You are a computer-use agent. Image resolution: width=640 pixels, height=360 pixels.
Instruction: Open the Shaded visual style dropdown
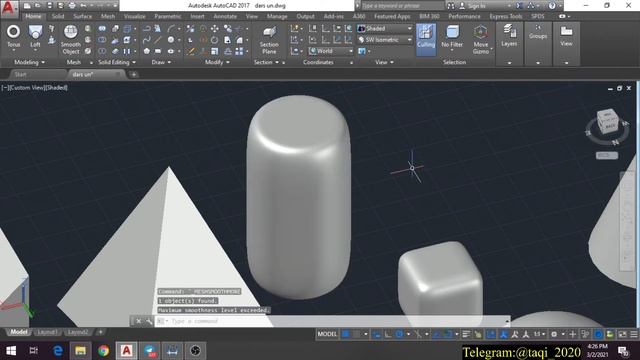pyautogui.click(x=384, y=29)
